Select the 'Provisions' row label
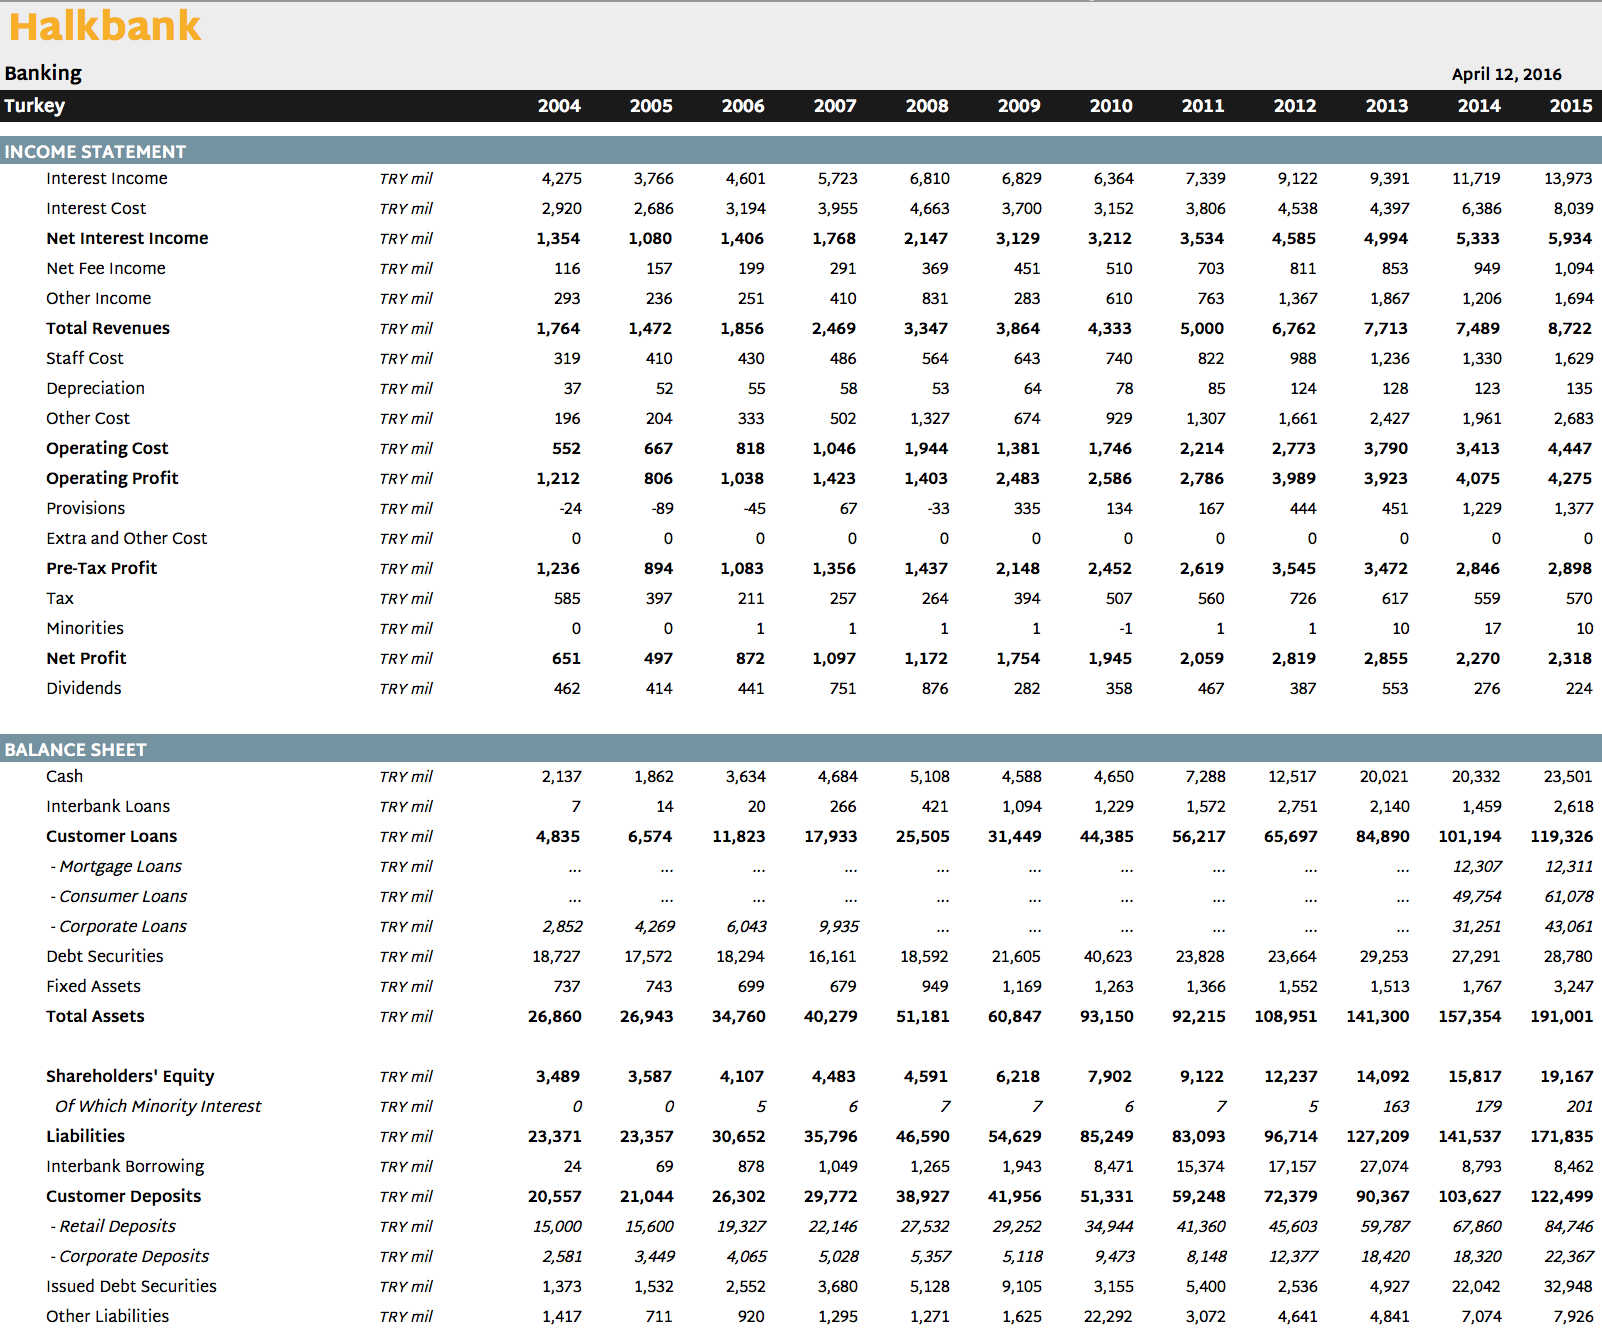This screenshot has width=1602, height=1338. pyautogui.click(x=86, y=509)
